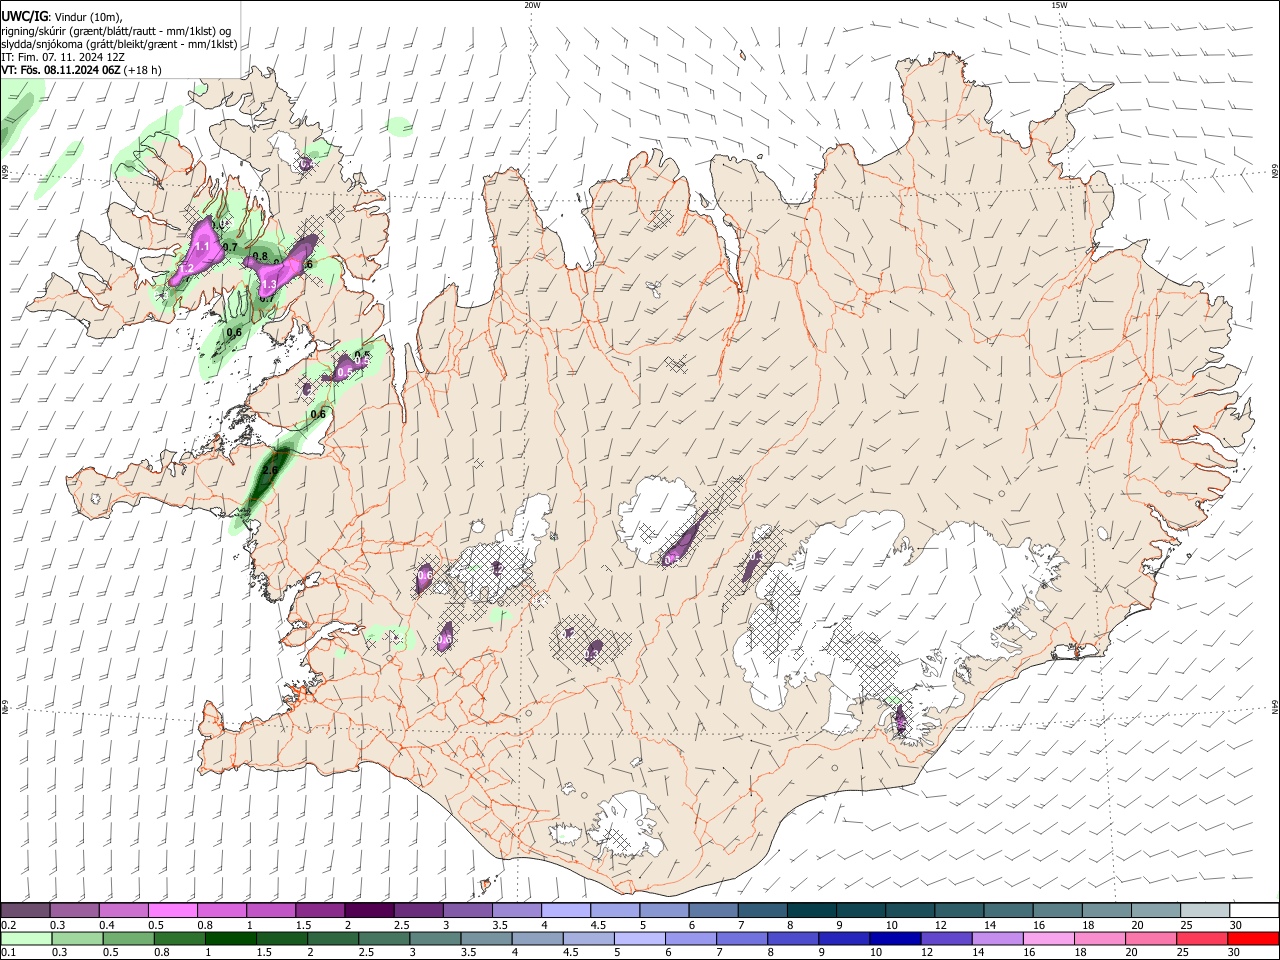Viewport: 1280px width, 960px height.
Task: Click the '20W' longitude label at top
Action: (x=532, y=5)
